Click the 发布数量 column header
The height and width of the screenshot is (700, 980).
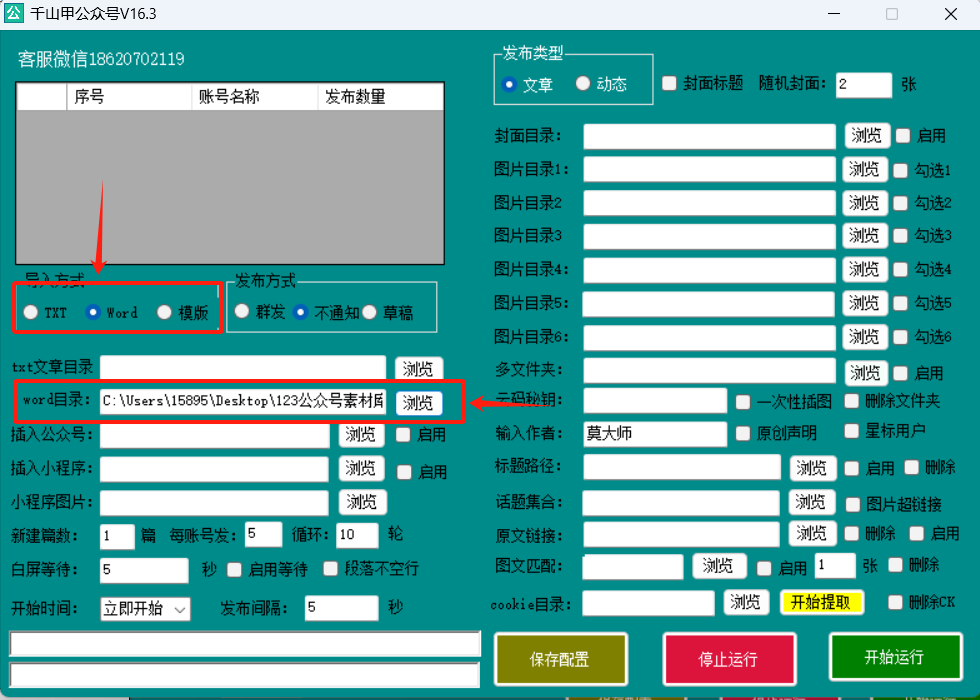[381, 97]
